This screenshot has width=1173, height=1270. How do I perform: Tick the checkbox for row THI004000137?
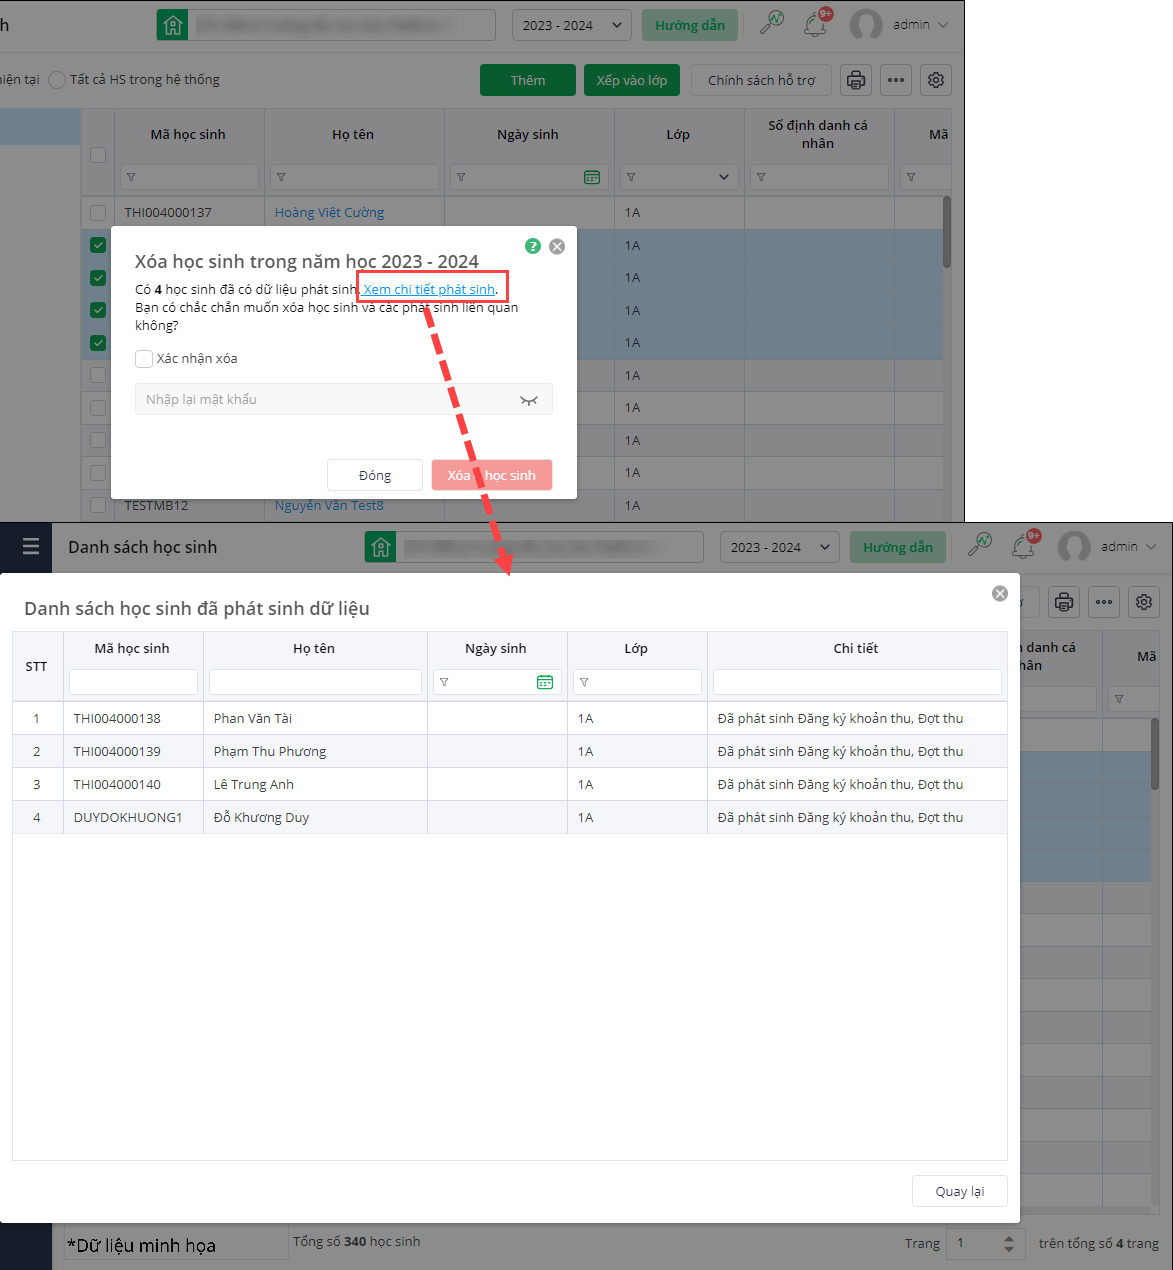tap(98, 213)
